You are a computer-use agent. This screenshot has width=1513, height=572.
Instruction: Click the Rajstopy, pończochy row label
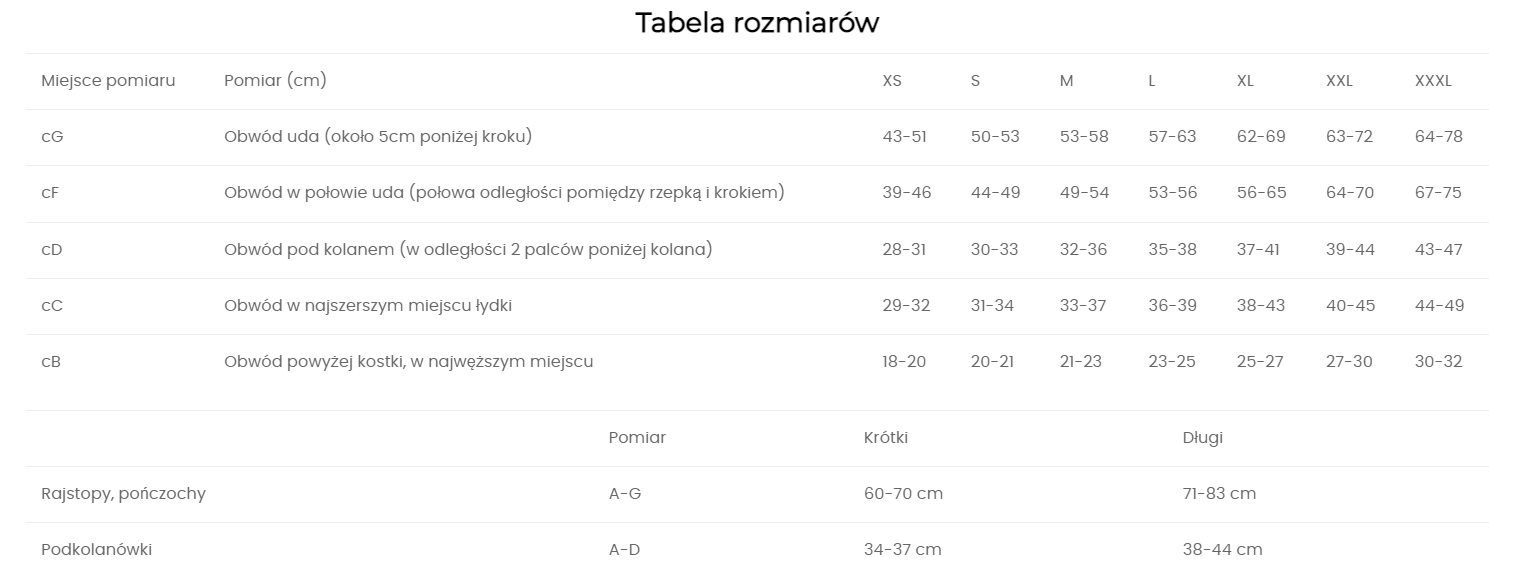[x=123, y=494]
